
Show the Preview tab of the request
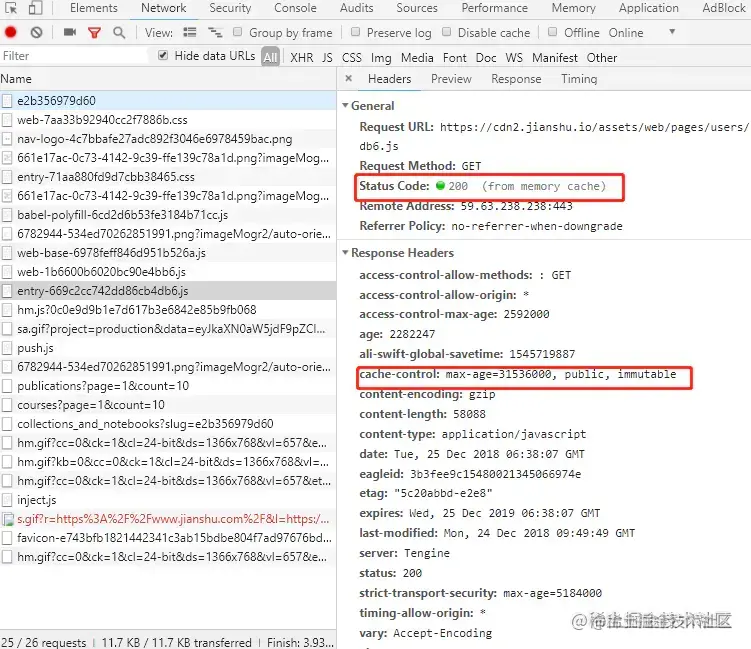point(451,79)
